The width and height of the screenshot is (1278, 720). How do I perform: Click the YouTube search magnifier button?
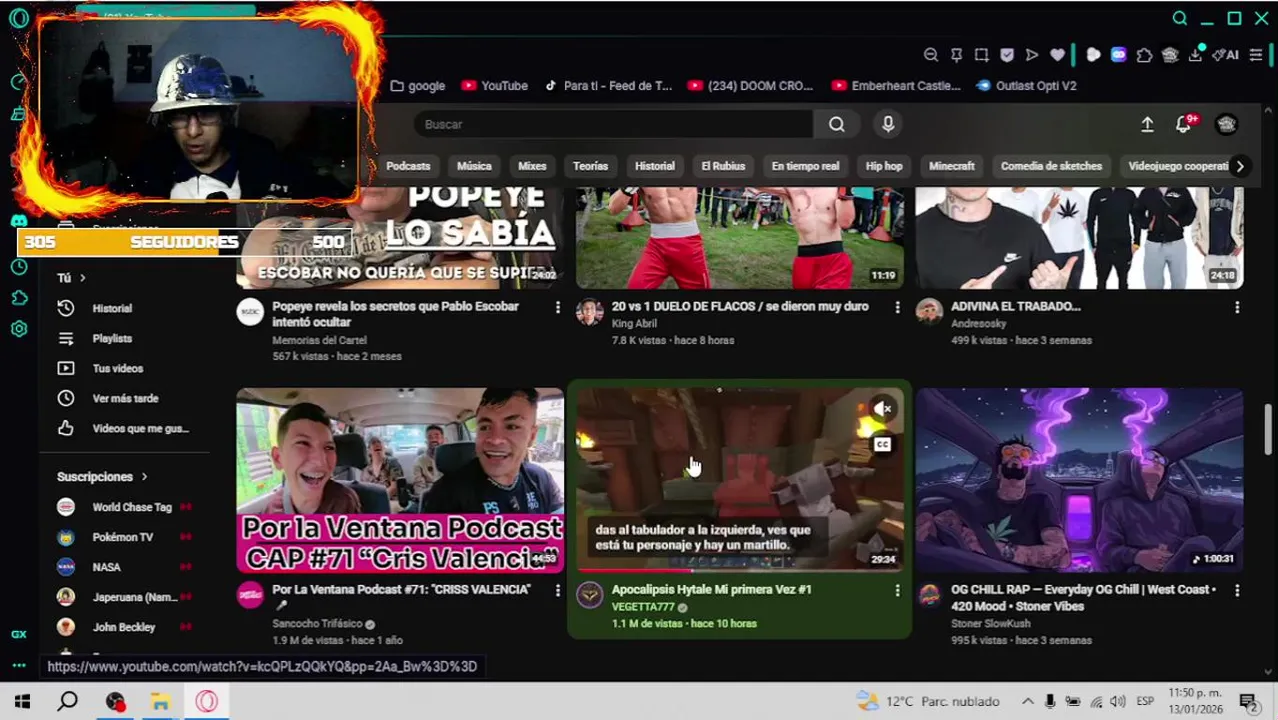coord(836,124)
